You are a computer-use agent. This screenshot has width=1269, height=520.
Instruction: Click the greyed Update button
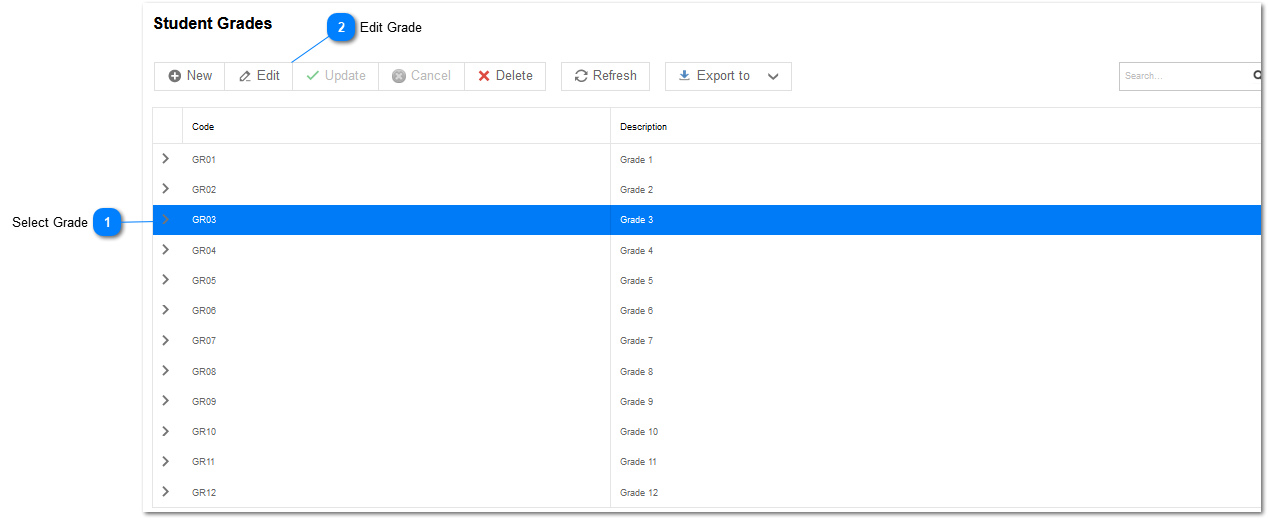pos(336,76)
